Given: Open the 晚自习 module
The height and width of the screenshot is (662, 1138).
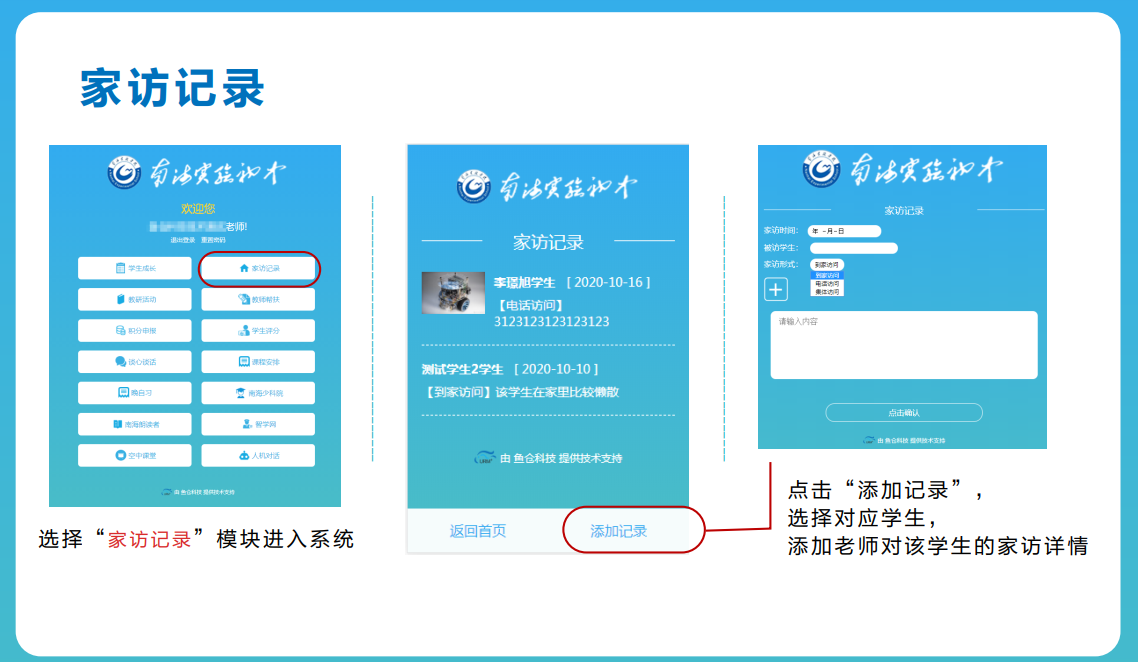Looking at the screenshot, I should pos(134,393).
